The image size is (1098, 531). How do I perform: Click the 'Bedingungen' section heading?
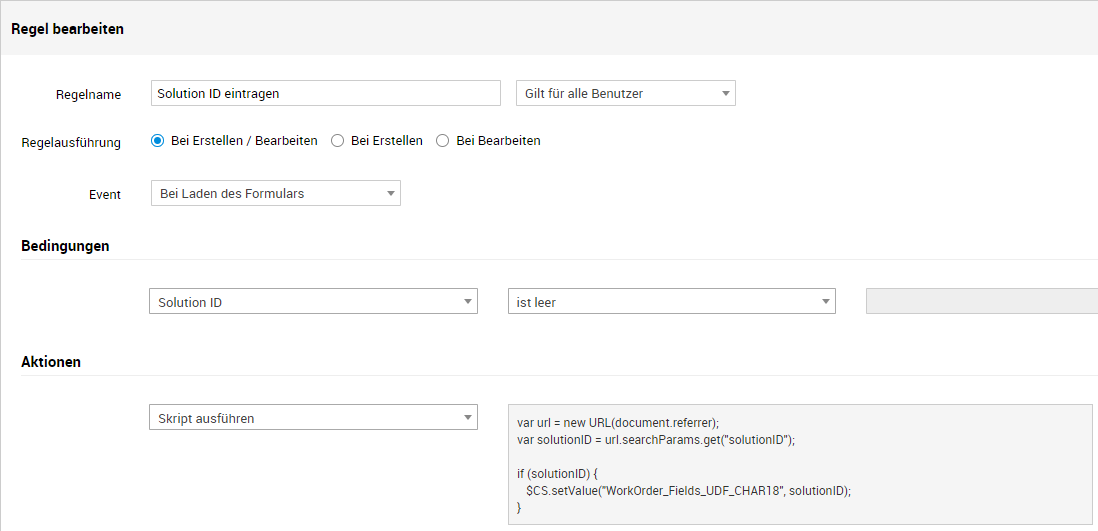(x=65, y=246)
